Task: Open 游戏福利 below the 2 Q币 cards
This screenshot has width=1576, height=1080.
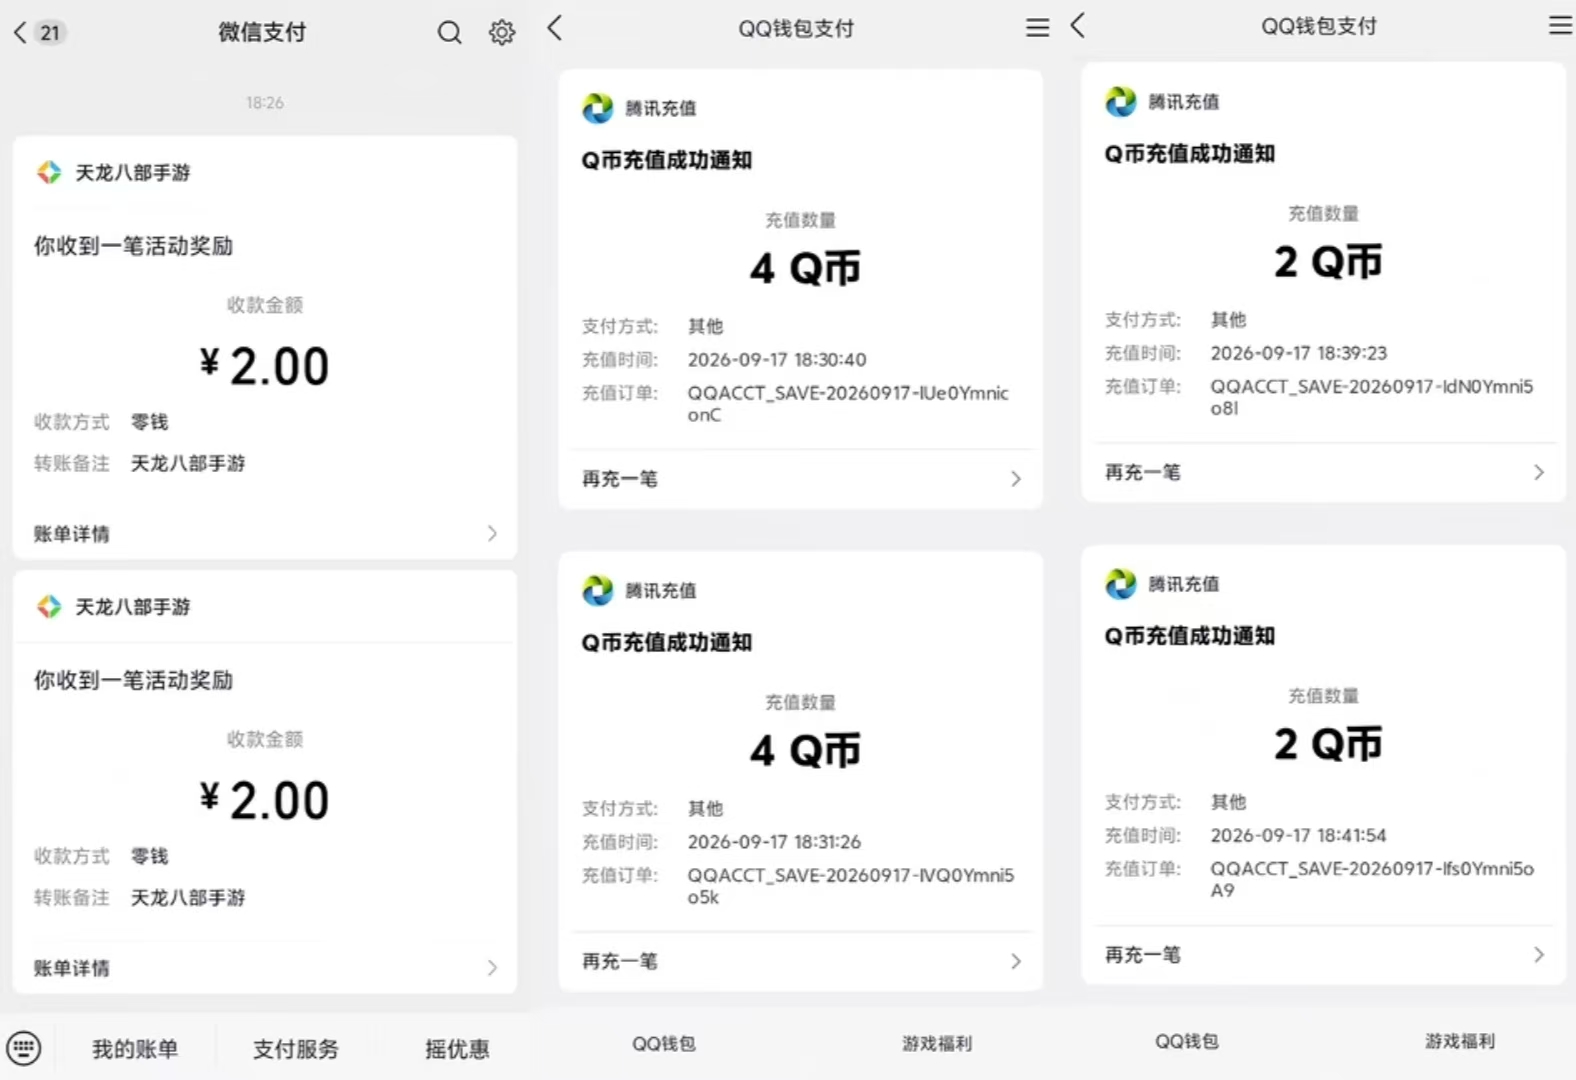Action: 1460,1041
